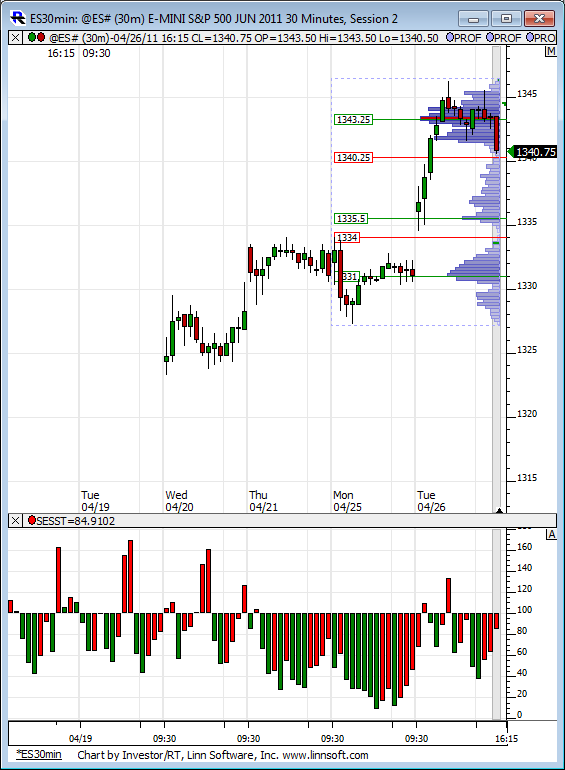Screen dimensions: 565x770
Task: Click the Investor/RT app icon in title bar
Action: click(18, 18)
